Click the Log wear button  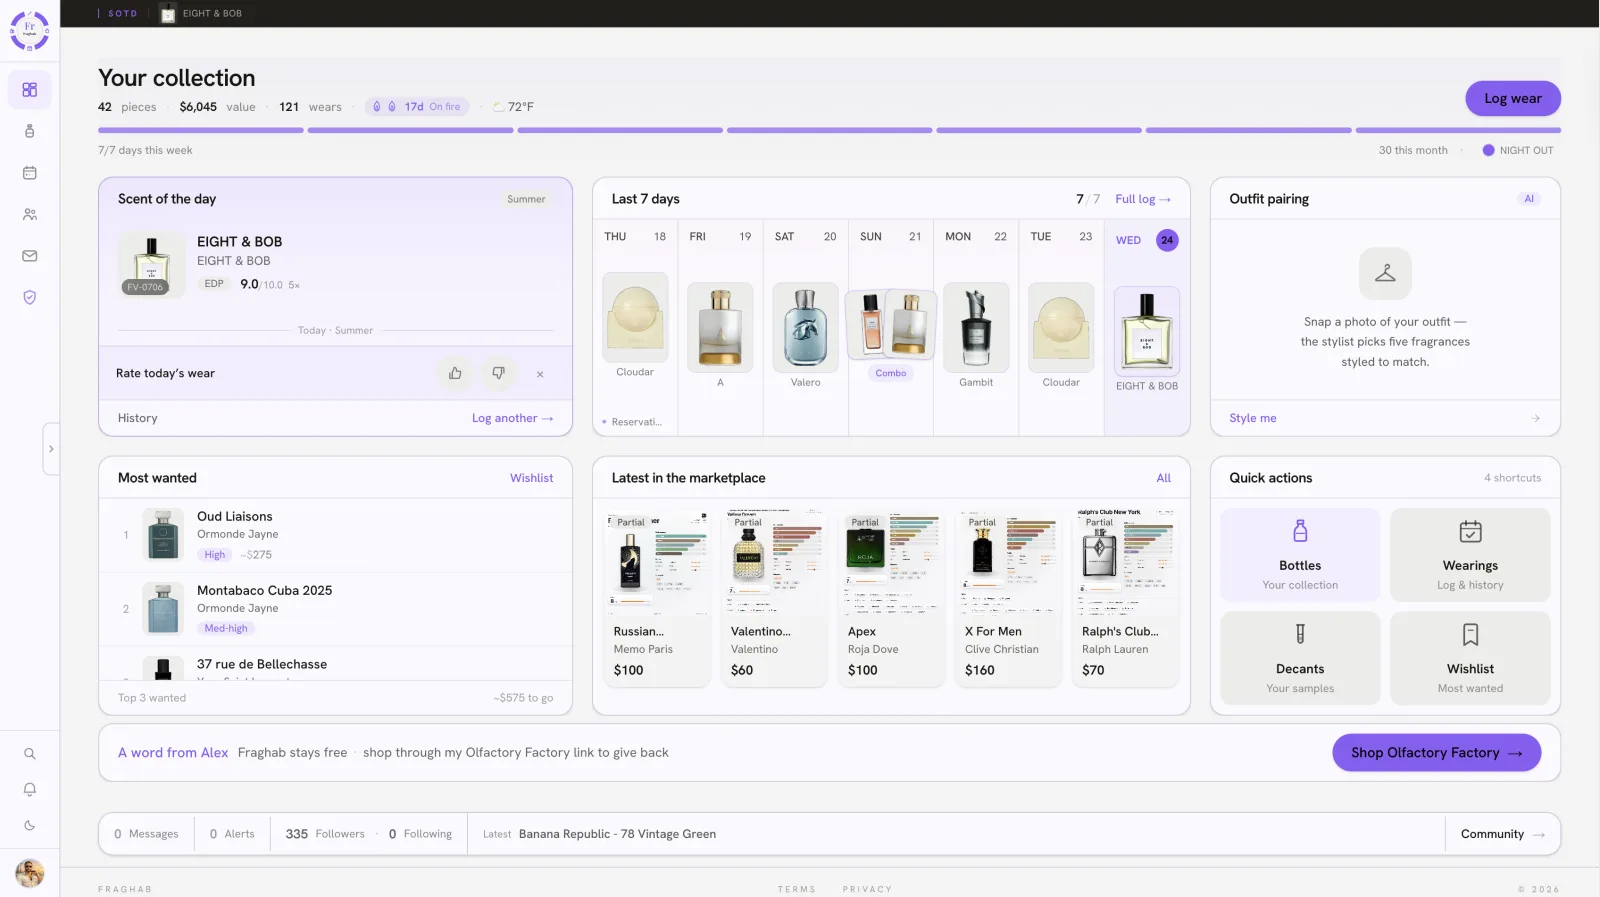pos(1513,98)
